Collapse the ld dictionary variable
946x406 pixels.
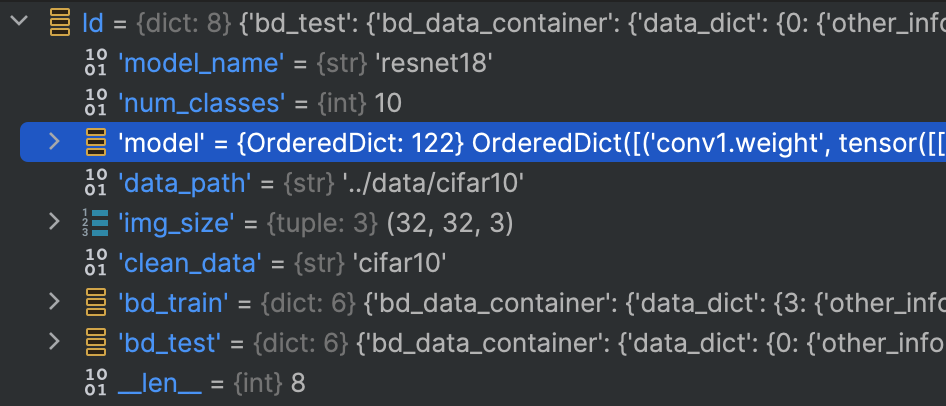(x=19, y=21)
